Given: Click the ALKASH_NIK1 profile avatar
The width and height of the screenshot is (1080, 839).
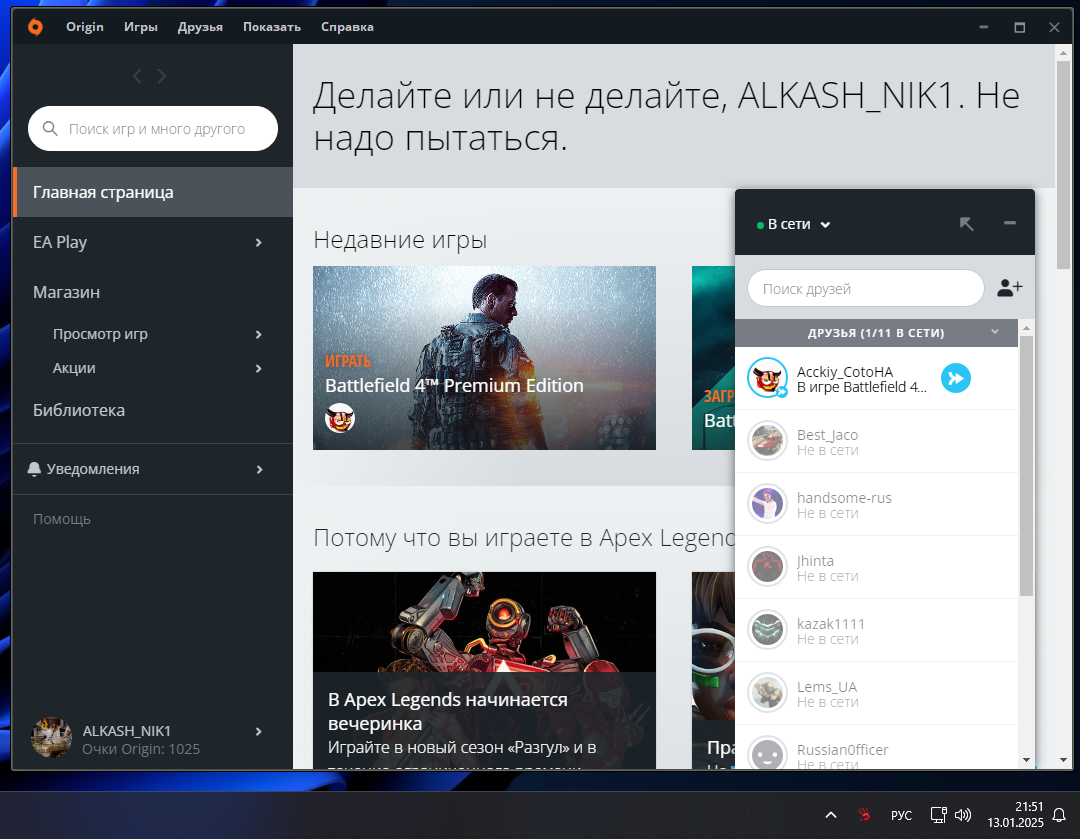Looking at the screenshot, I should (x=52, y=738).
